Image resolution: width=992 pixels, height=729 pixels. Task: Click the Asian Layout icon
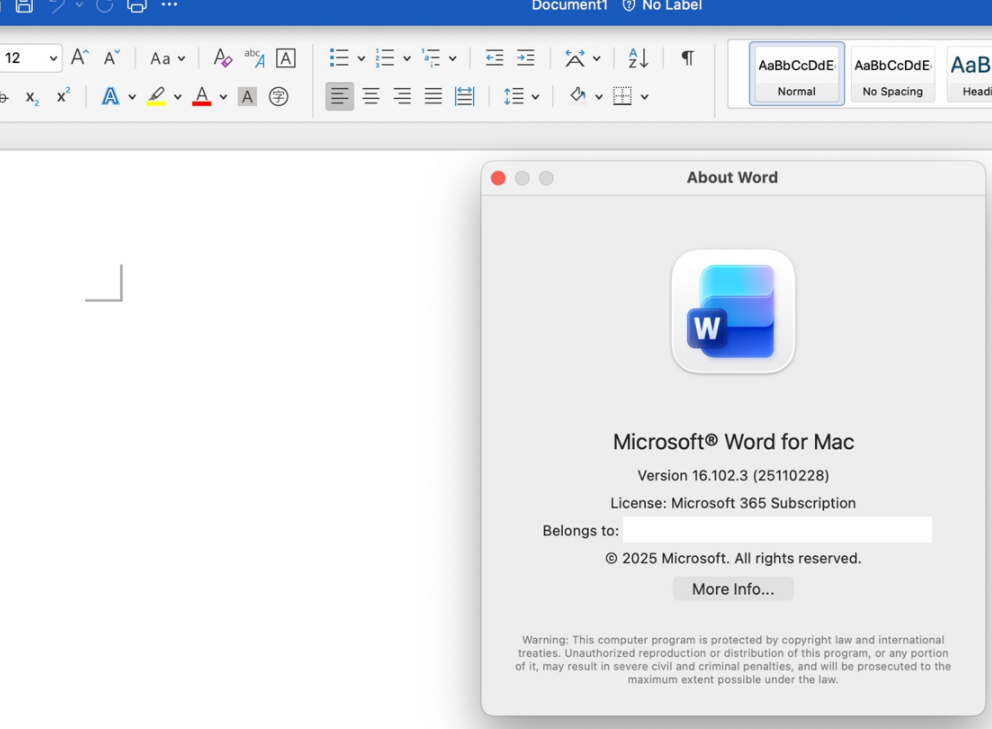574,58
